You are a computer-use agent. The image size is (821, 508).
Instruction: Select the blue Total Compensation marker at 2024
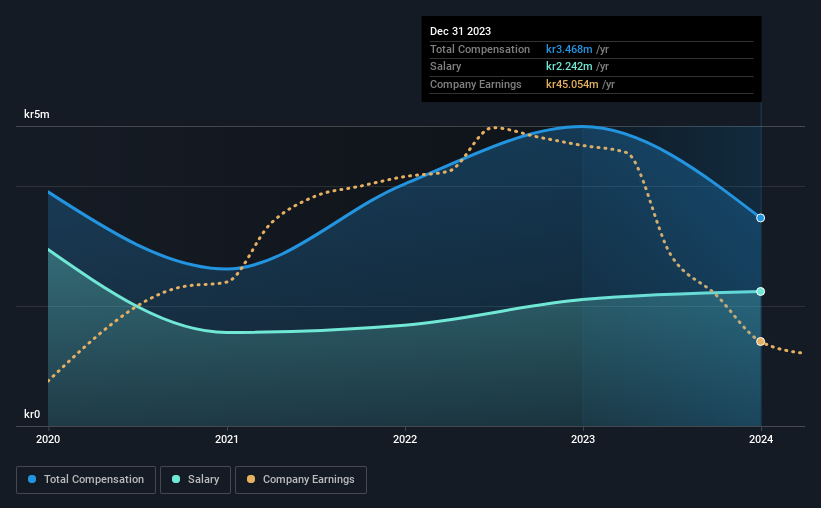[x=760, y=218]
